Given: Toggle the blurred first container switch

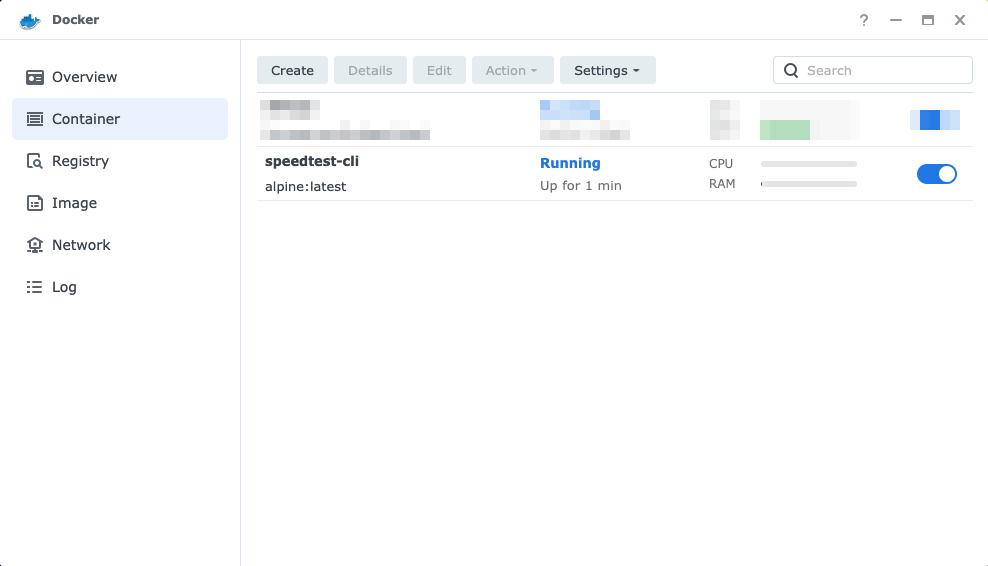Looking at the screenshot, I should [935, 120].
